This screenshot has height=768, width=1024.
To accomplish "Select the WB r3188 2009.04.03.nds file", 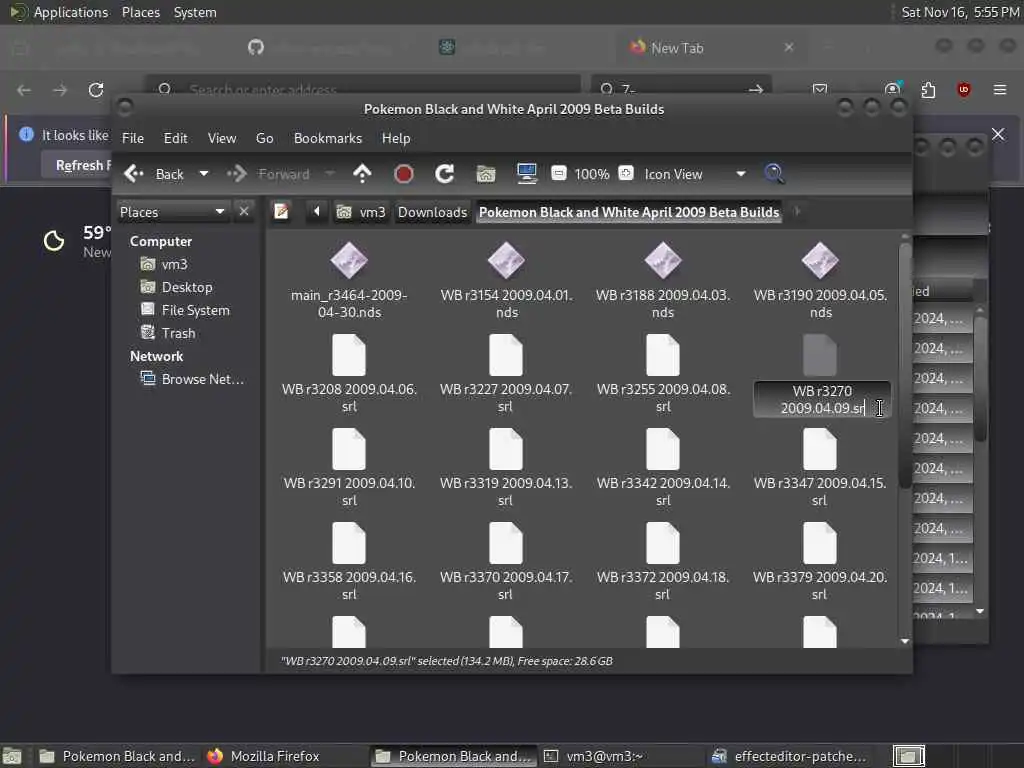I will 663,281.
